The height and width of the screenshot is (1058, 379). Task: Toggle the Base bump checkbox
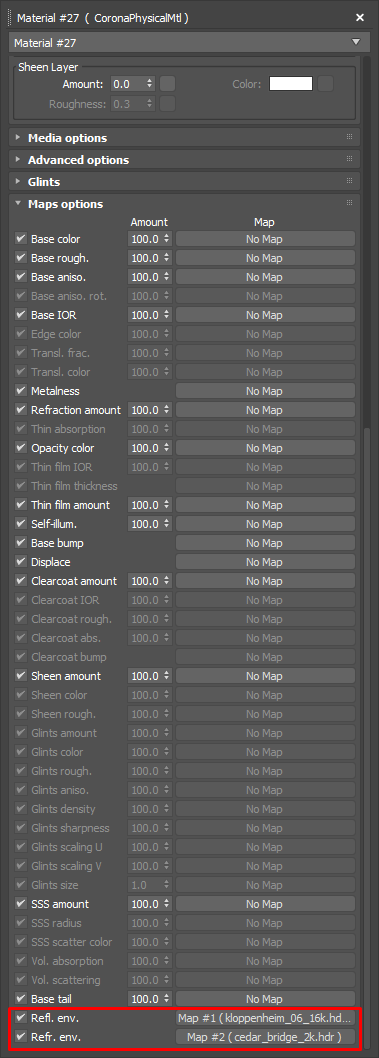[x=21, y=542]
